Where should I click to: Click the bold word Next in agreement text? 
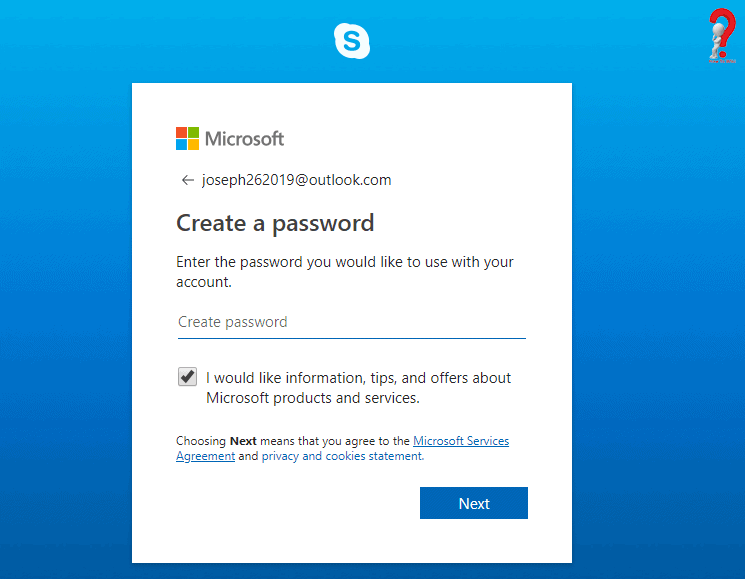click(243, 441)
